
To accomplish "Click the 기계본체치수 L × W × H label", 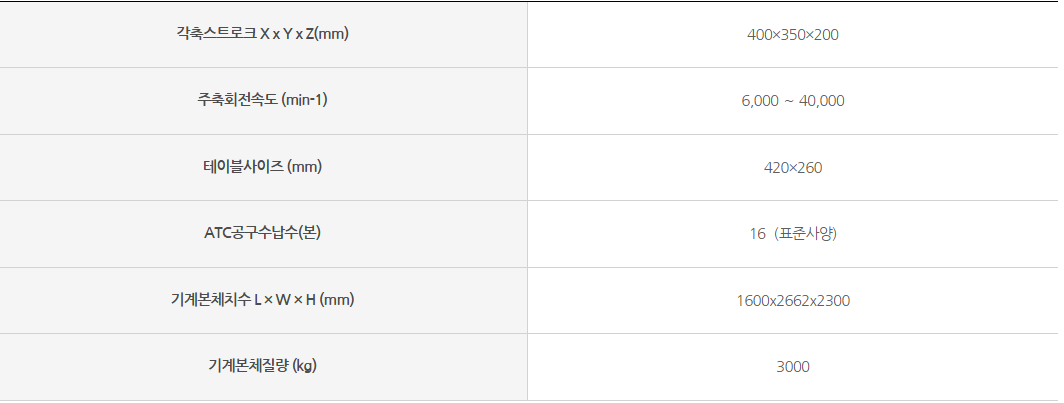I will [x=262, y=299].
